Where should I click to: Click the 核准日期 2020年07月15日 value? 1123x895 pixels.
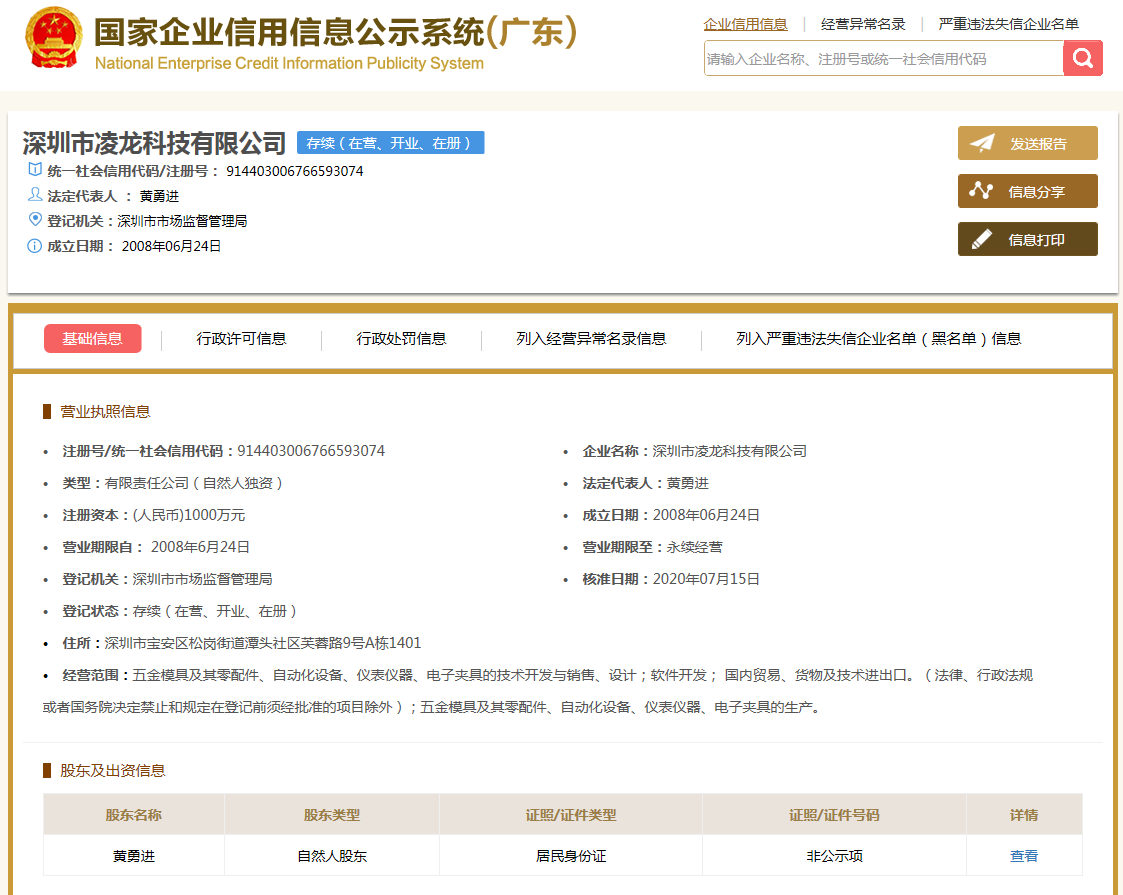tap(706, 579)
